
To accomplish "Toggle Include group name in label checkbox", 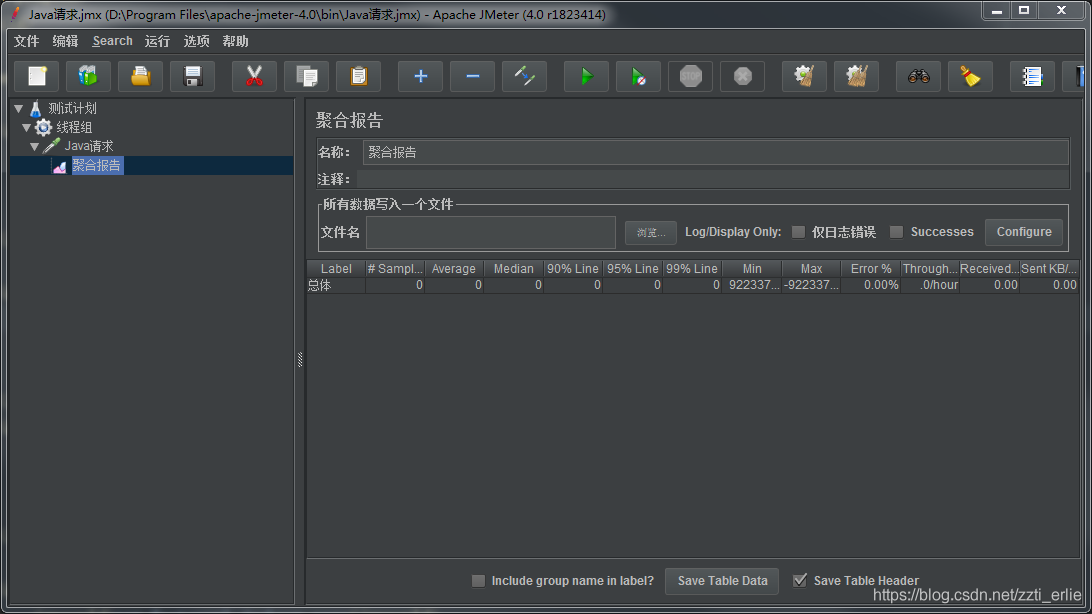I will 478,581.
